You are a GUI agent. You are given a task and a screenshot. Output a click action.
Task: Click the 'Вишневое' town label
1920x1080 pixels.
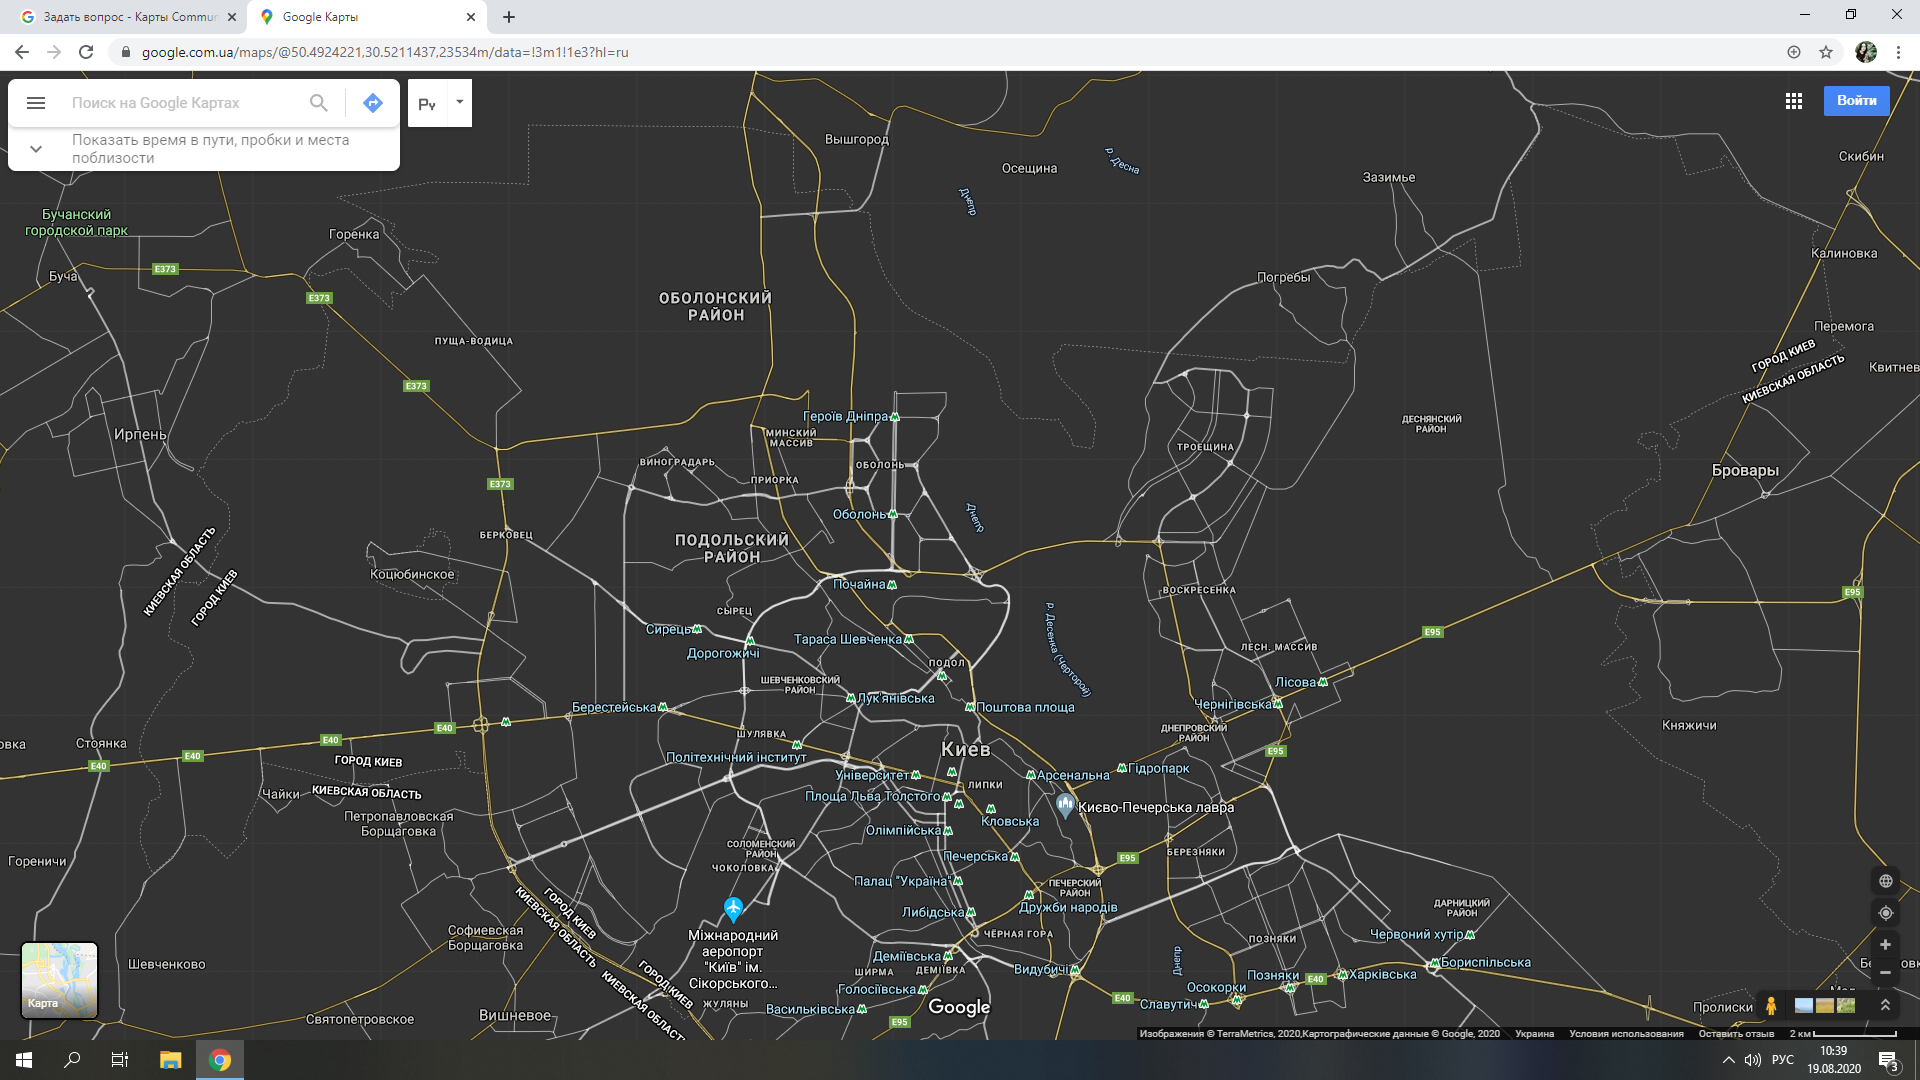[515, 1015]
